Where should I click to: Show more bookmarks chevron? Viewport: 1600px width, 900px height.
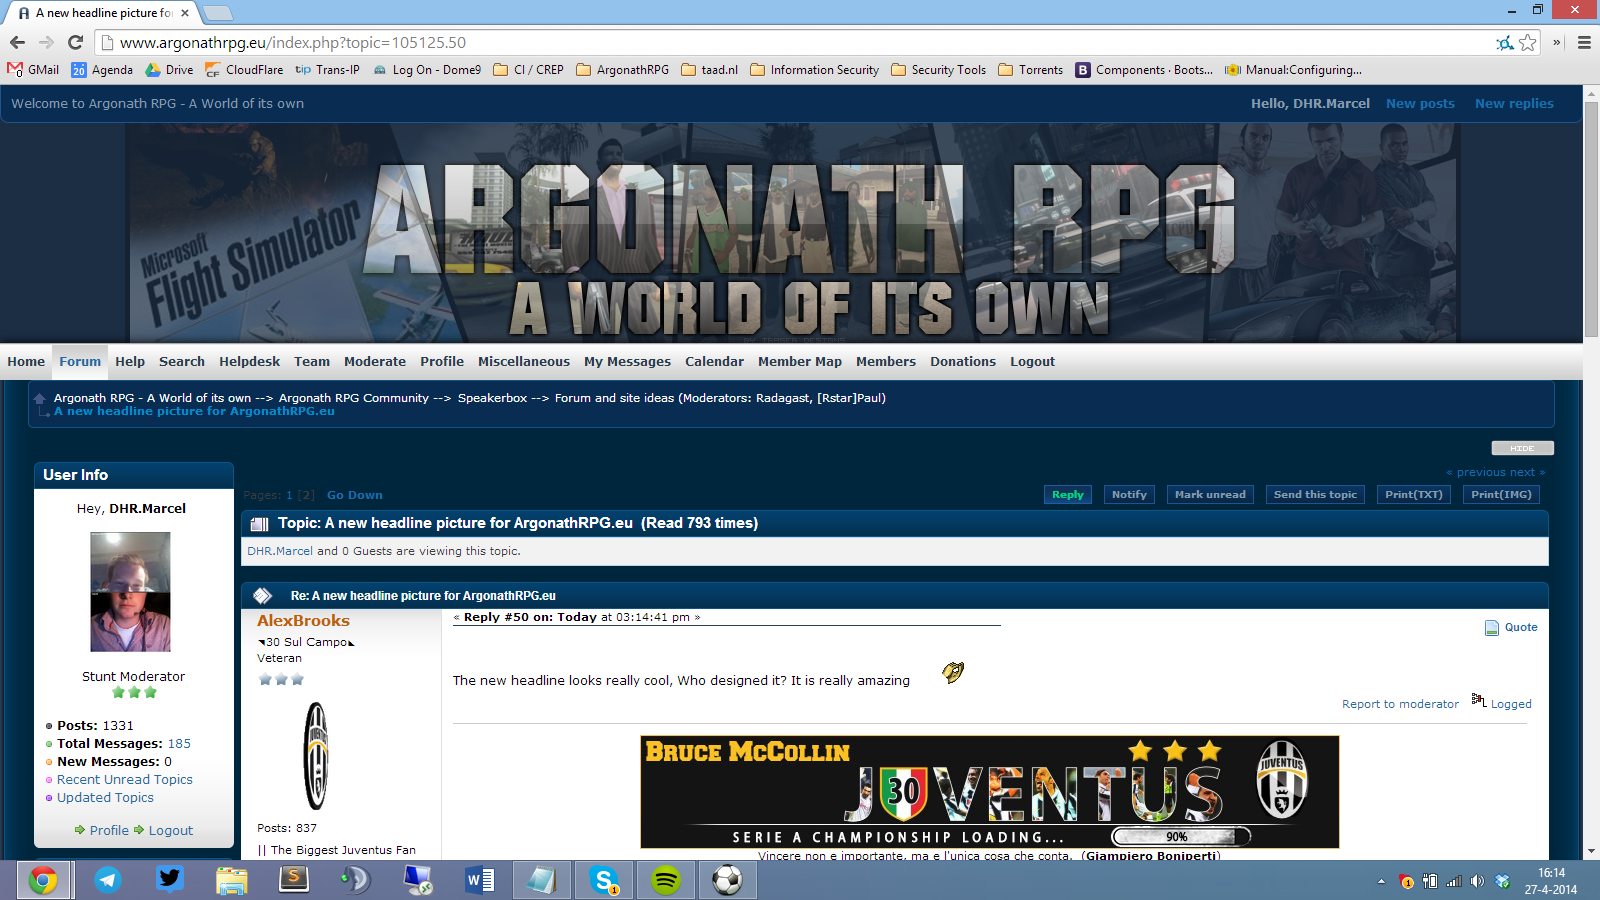pyautogui.click(x=1557, y=42)
